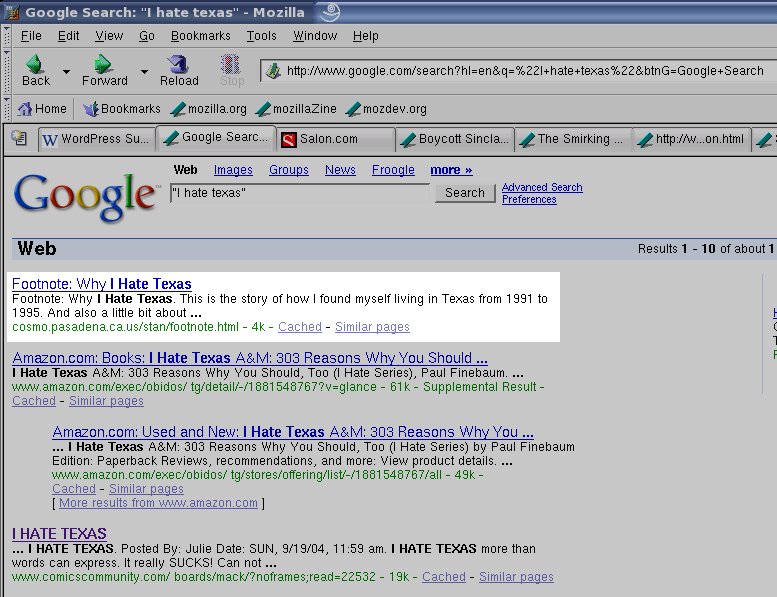The height and width of the screenshot is (597, 777).
Task: Click the Google search text box
Action: pos(300,193)
